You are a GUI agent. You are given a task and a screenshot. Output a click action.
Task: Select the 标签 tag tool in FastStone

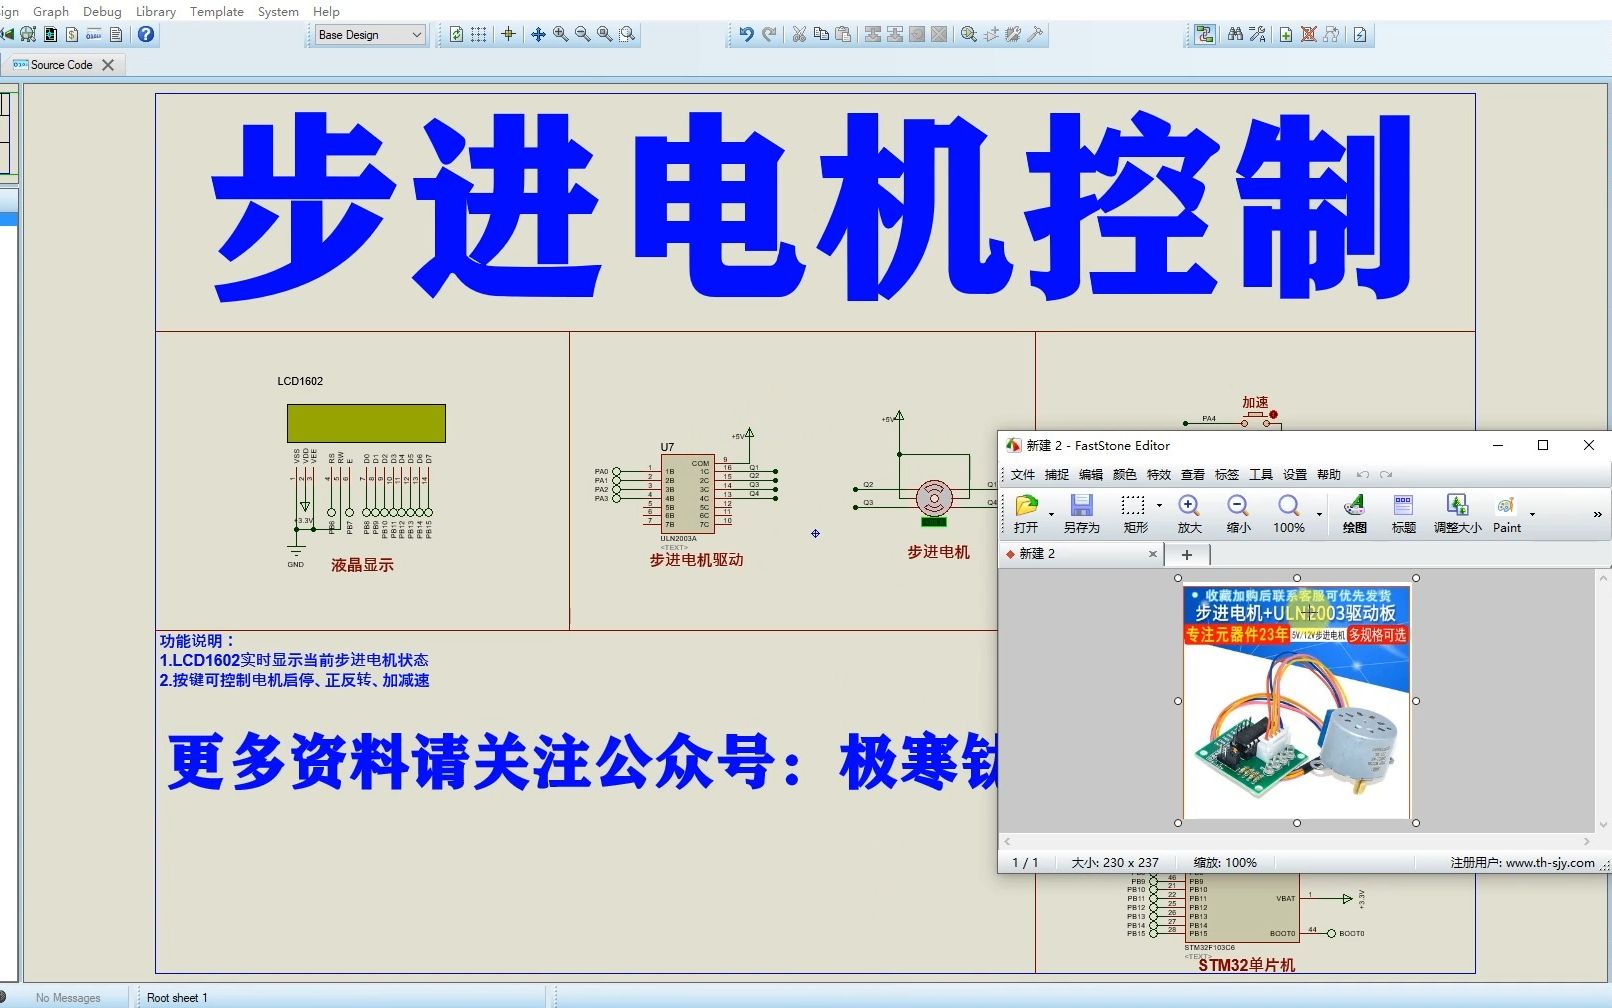[x=1402, y=512]
